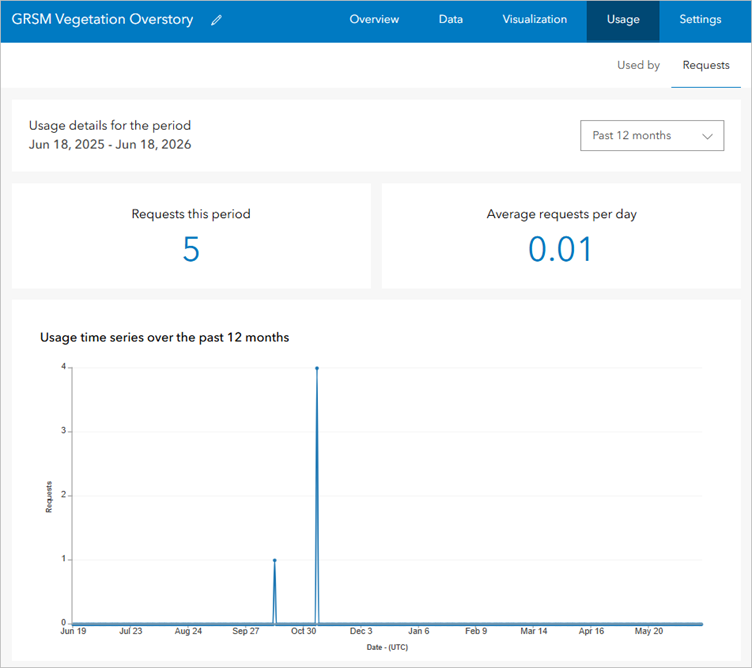
Task: Select the Requests sub-tab
Action: [x=706, y=65]
